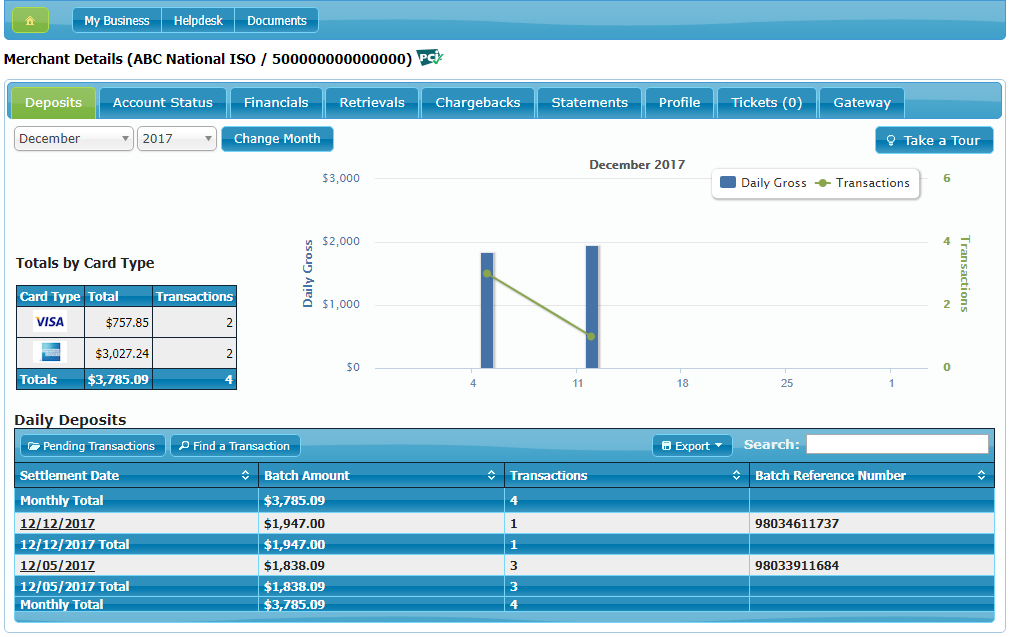Switch to the Chargebacks tab
The width and height of the screenshot is (1011, 637).
[478, 103]
